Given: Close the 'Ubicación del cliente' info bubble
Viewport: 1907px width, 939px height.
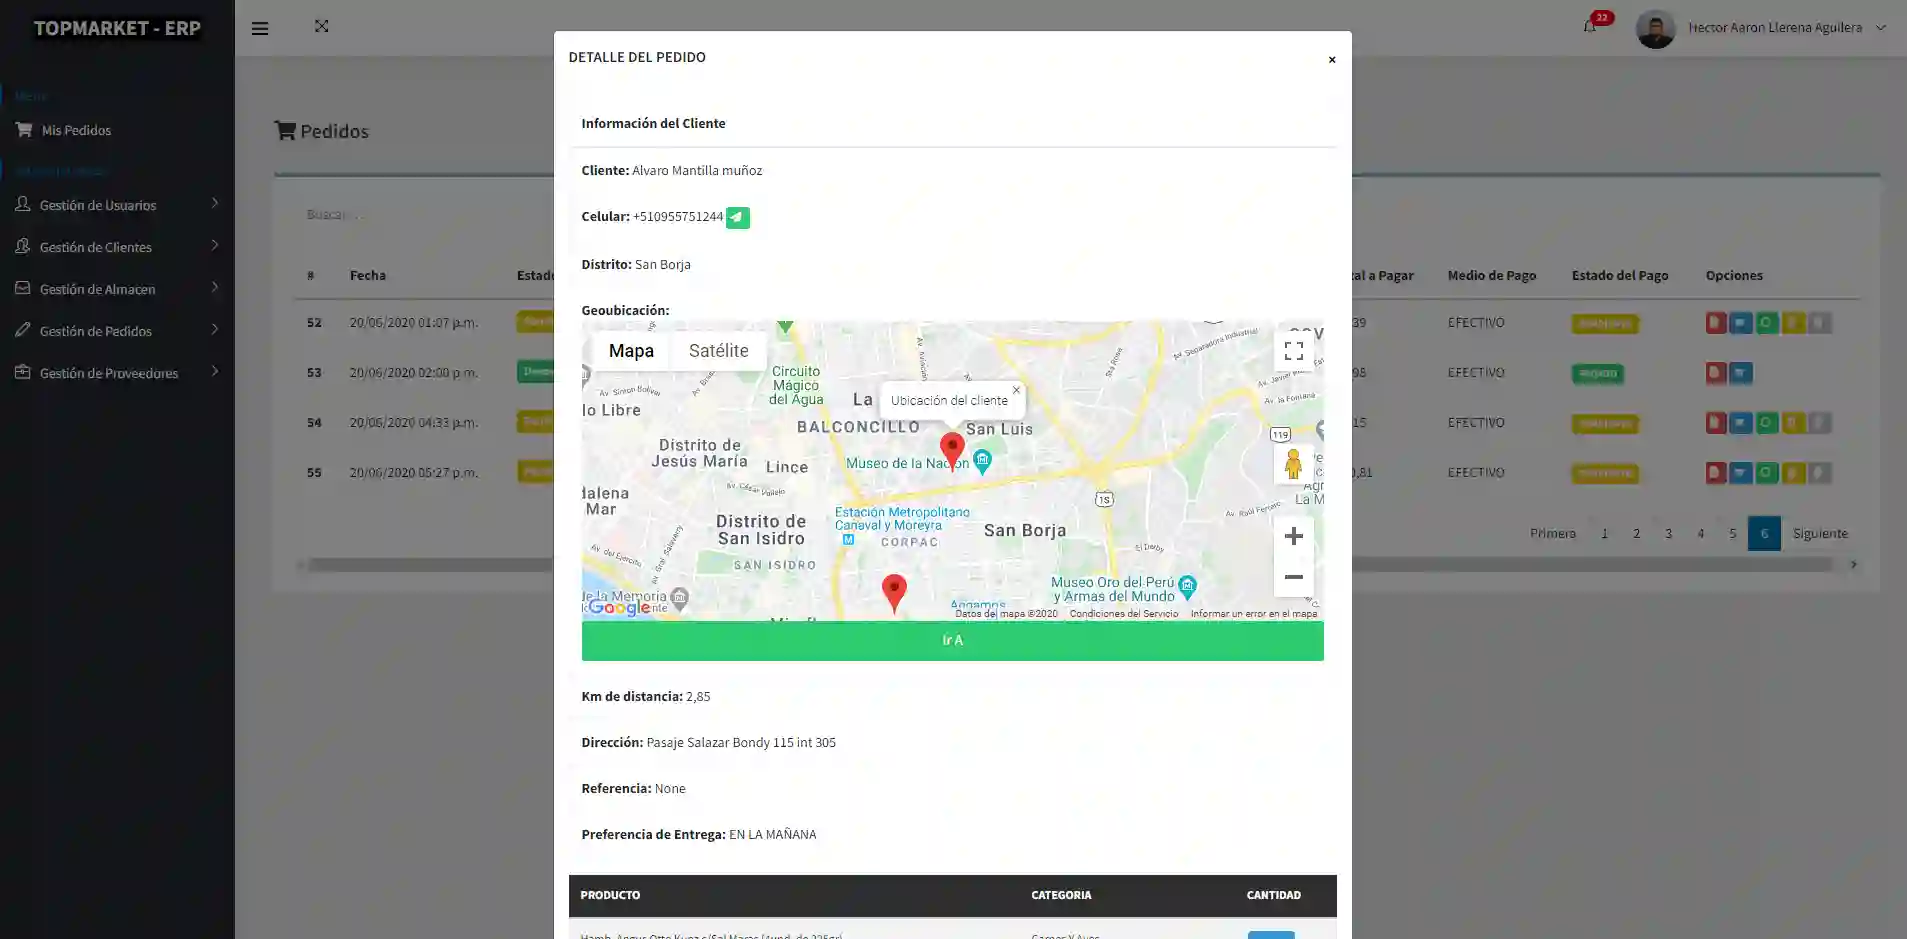Looking at the screenshot, I should tap(1016, 390).
